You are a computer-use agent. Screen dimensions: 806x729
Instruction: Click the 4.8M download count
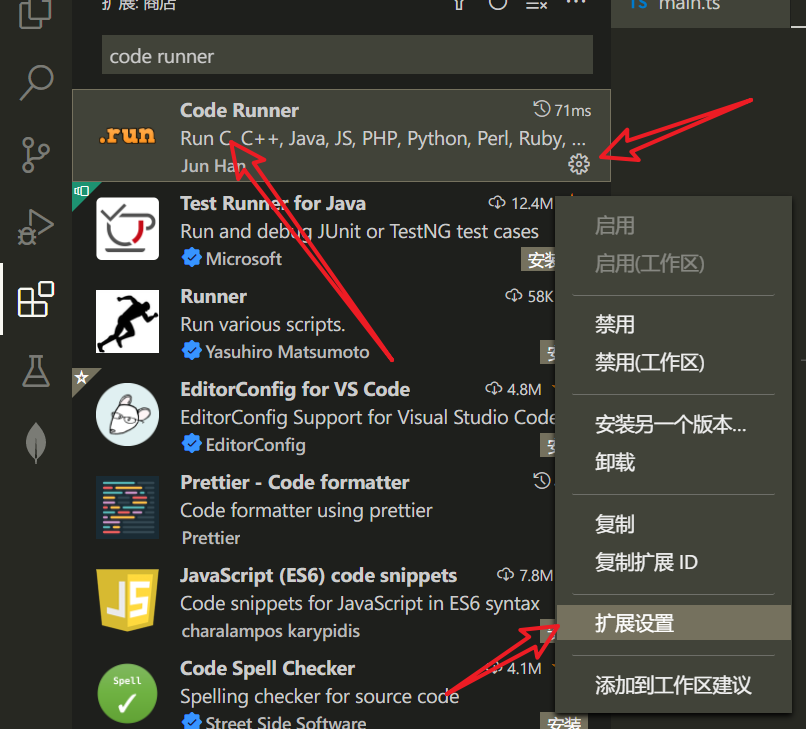pos(524,389)
